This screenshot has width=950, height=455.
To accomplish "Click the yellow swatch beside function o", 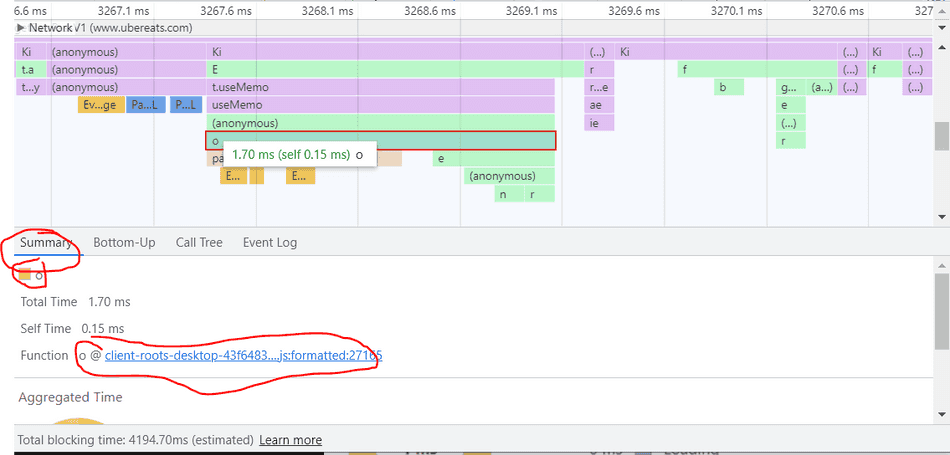I will (x=25, y=276).
